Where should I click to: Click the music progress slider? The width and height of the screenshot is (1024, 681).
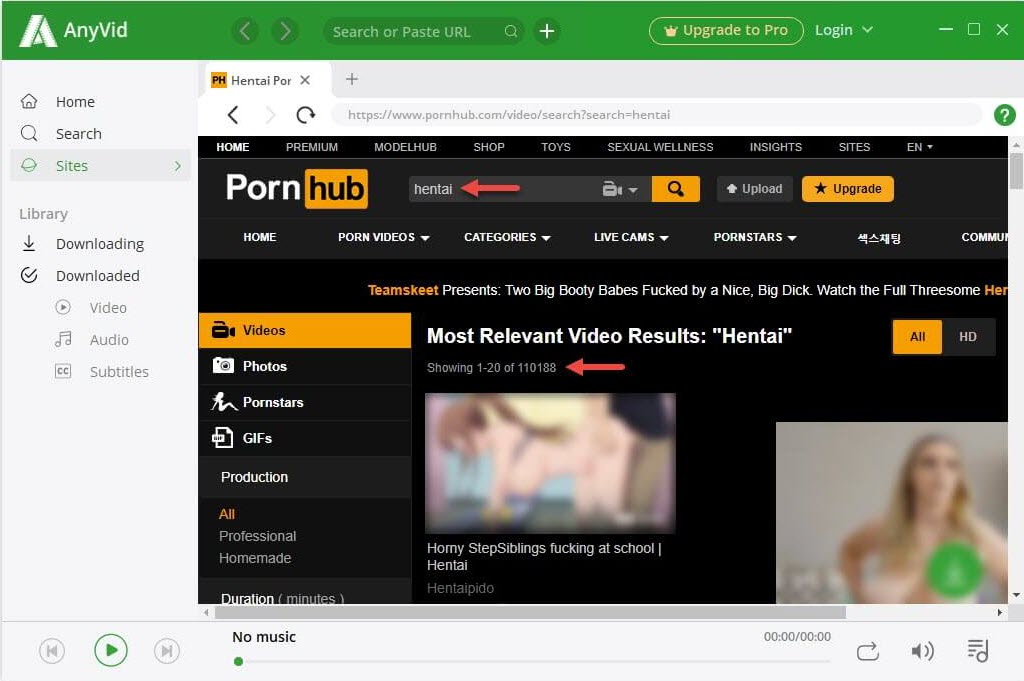(532, 661)
